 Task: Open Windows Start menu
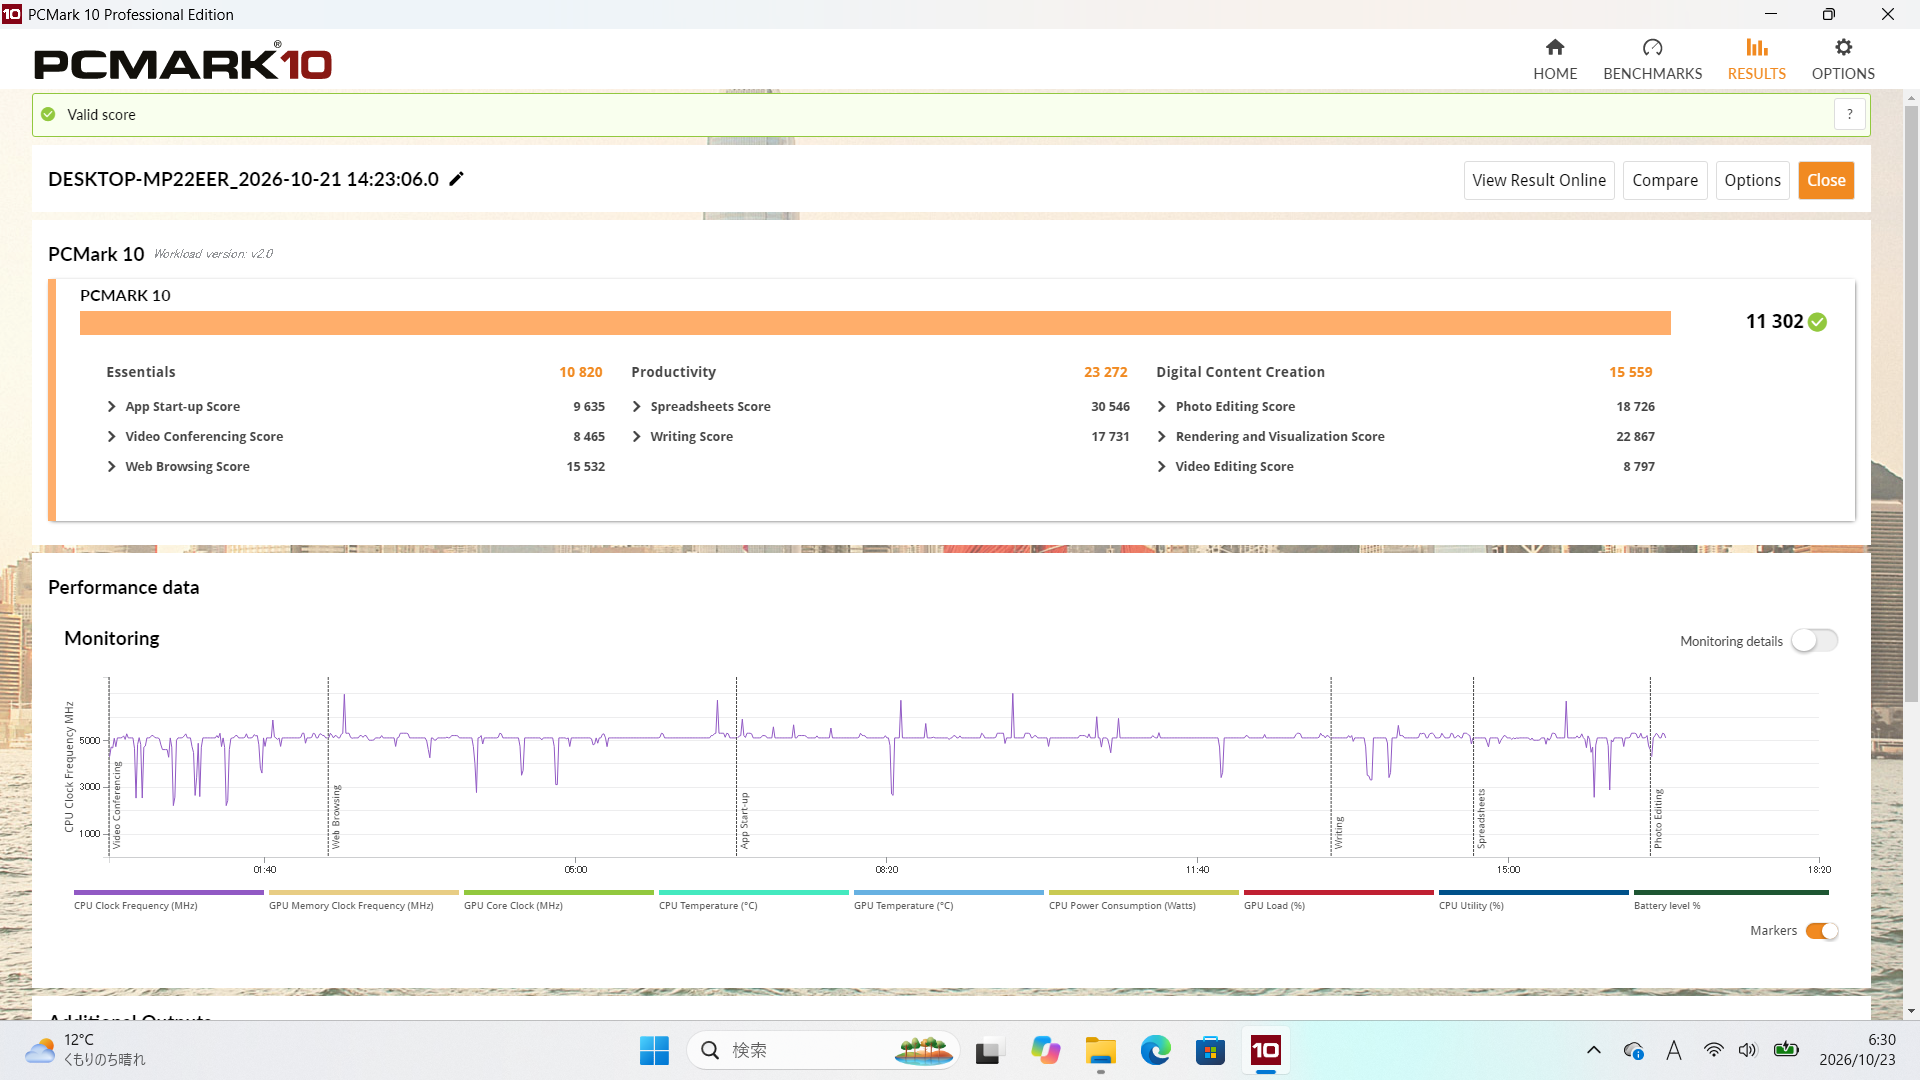pos(654,1050)
